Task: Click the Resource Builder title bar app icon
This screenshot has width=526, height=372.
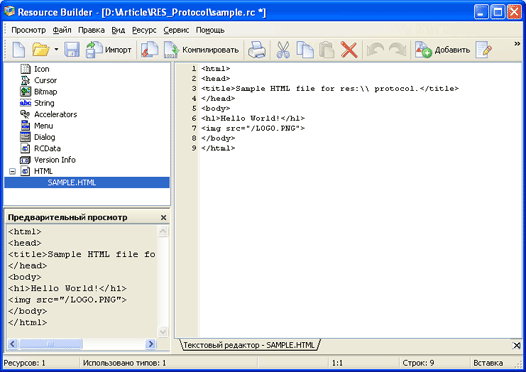Action: 9,12
